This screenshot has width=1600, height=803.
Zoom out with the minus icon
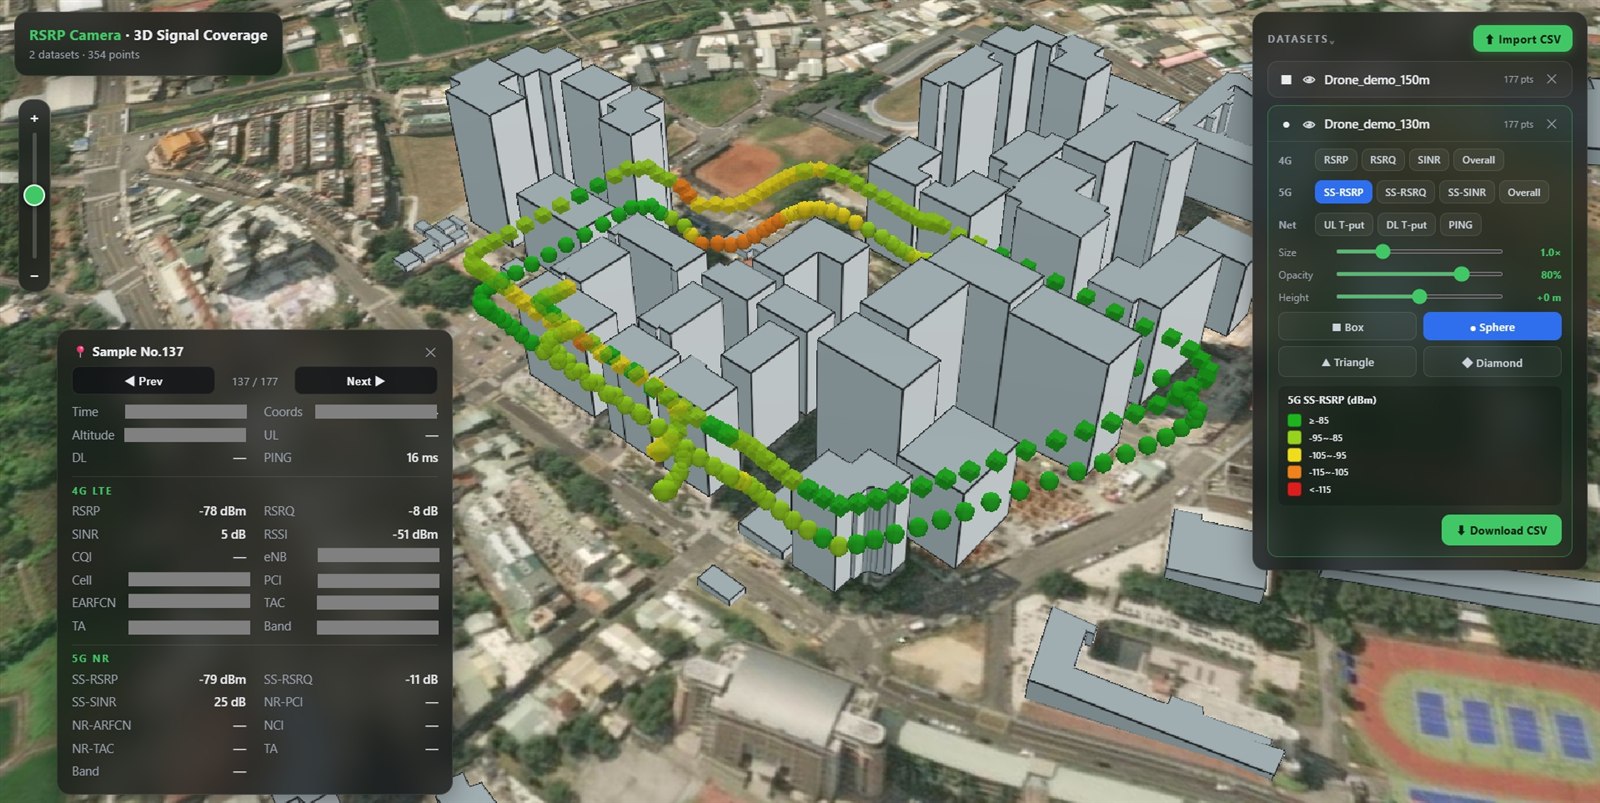34,275
